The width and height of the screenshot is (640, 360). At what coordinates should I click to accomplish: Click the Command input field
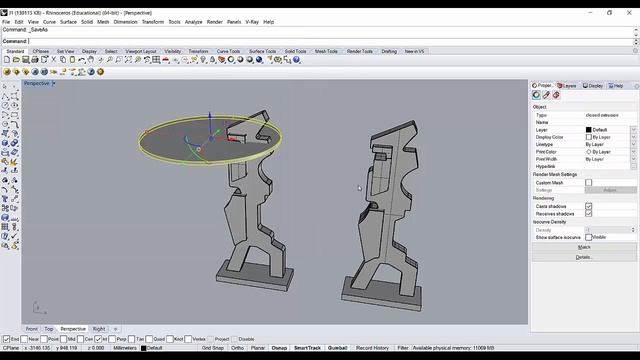coord(331,41)
